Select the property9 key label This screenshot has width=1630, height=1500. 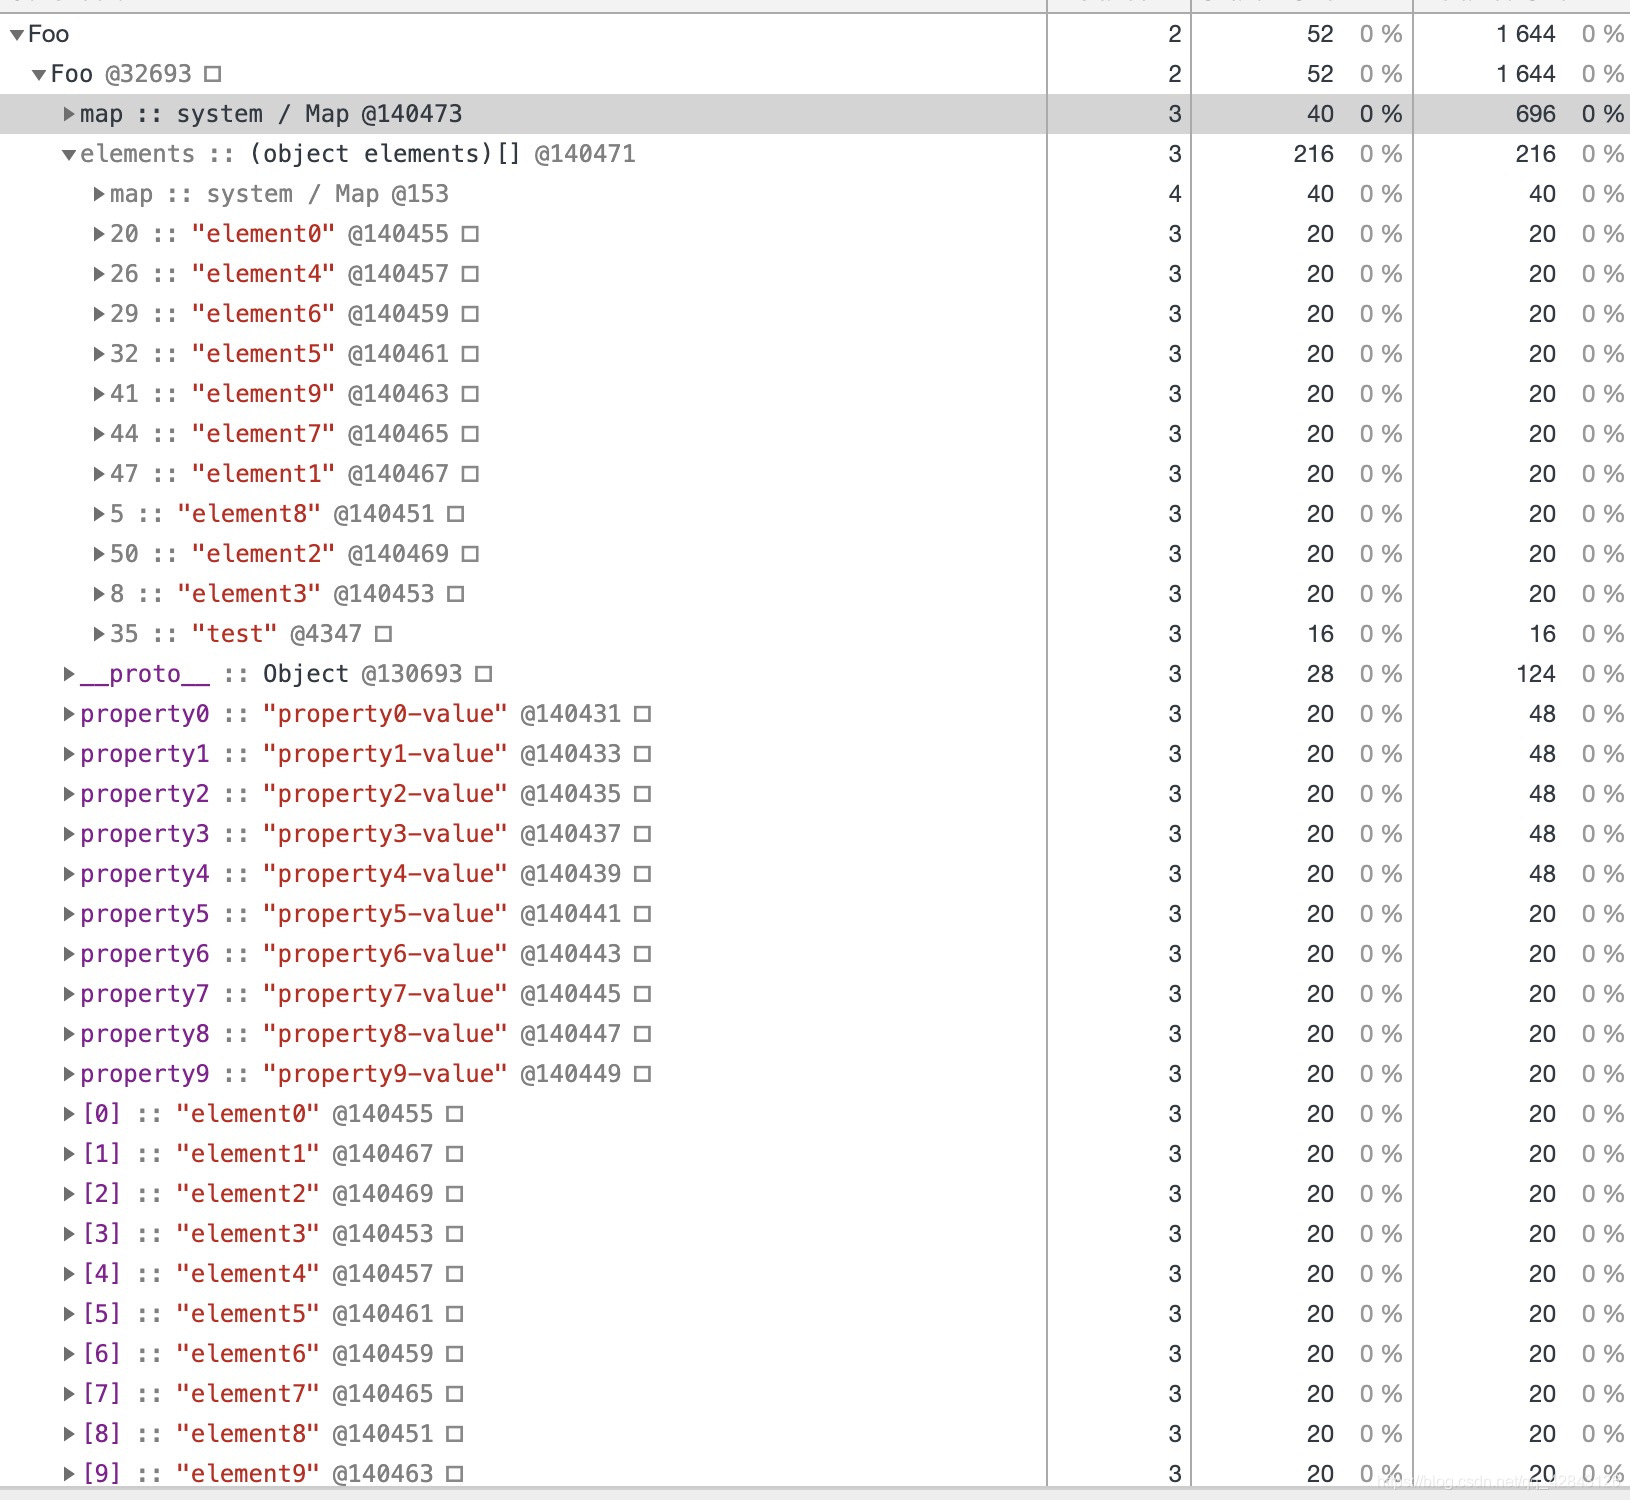145,1074
